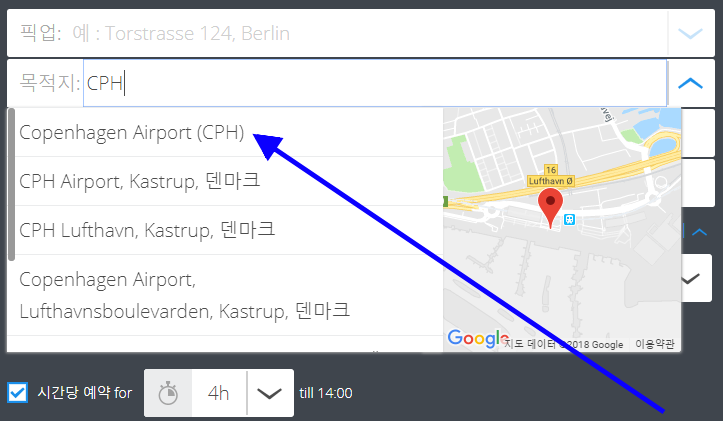The height and width of the screenshot is (421, 723).
Task: Collapse the destination suggestions with the up chevron
Action: [690, 83]
